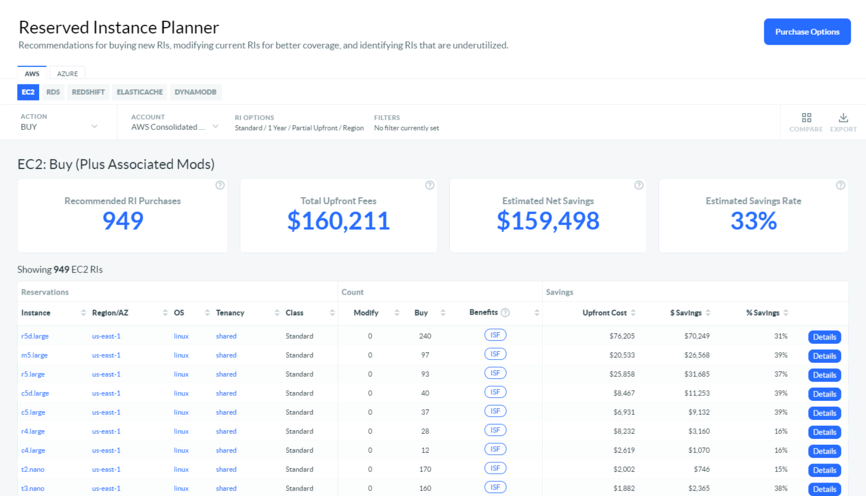Image resolution: width=866 pixels, height=496 pixels.
Task: Click shared tenancy in r5.large row
Action: pyautogui.click(x=226, y=374)
